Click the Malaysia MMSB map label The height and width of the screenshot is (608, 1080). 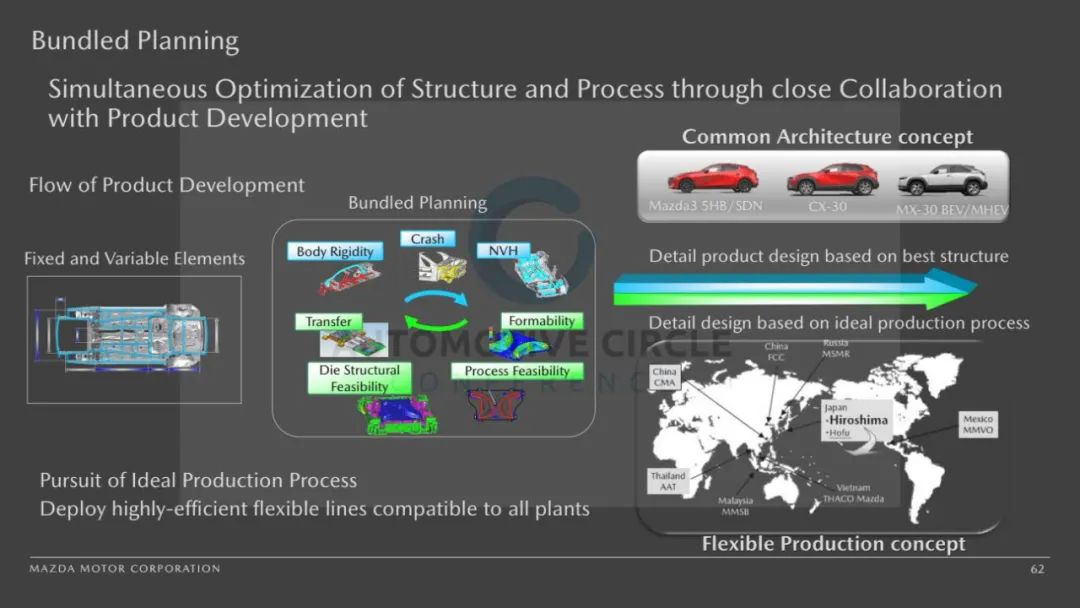(735, 506)
